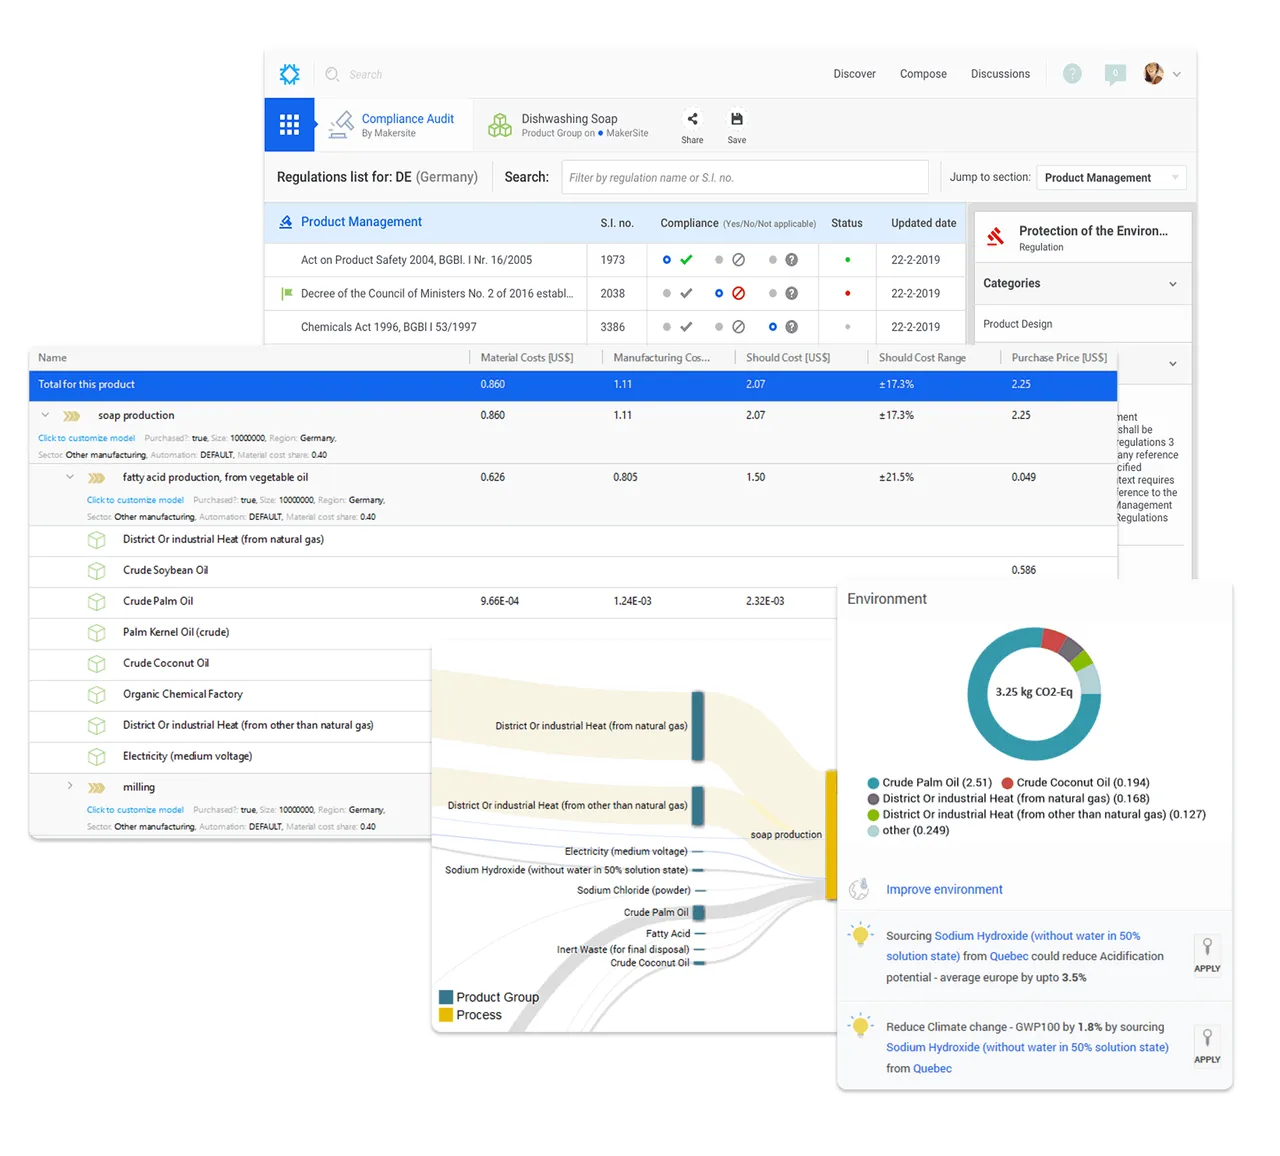Collapse the soap production tree row
Viewport: 1280px width, 1156px height.
(x=45, y=415)
